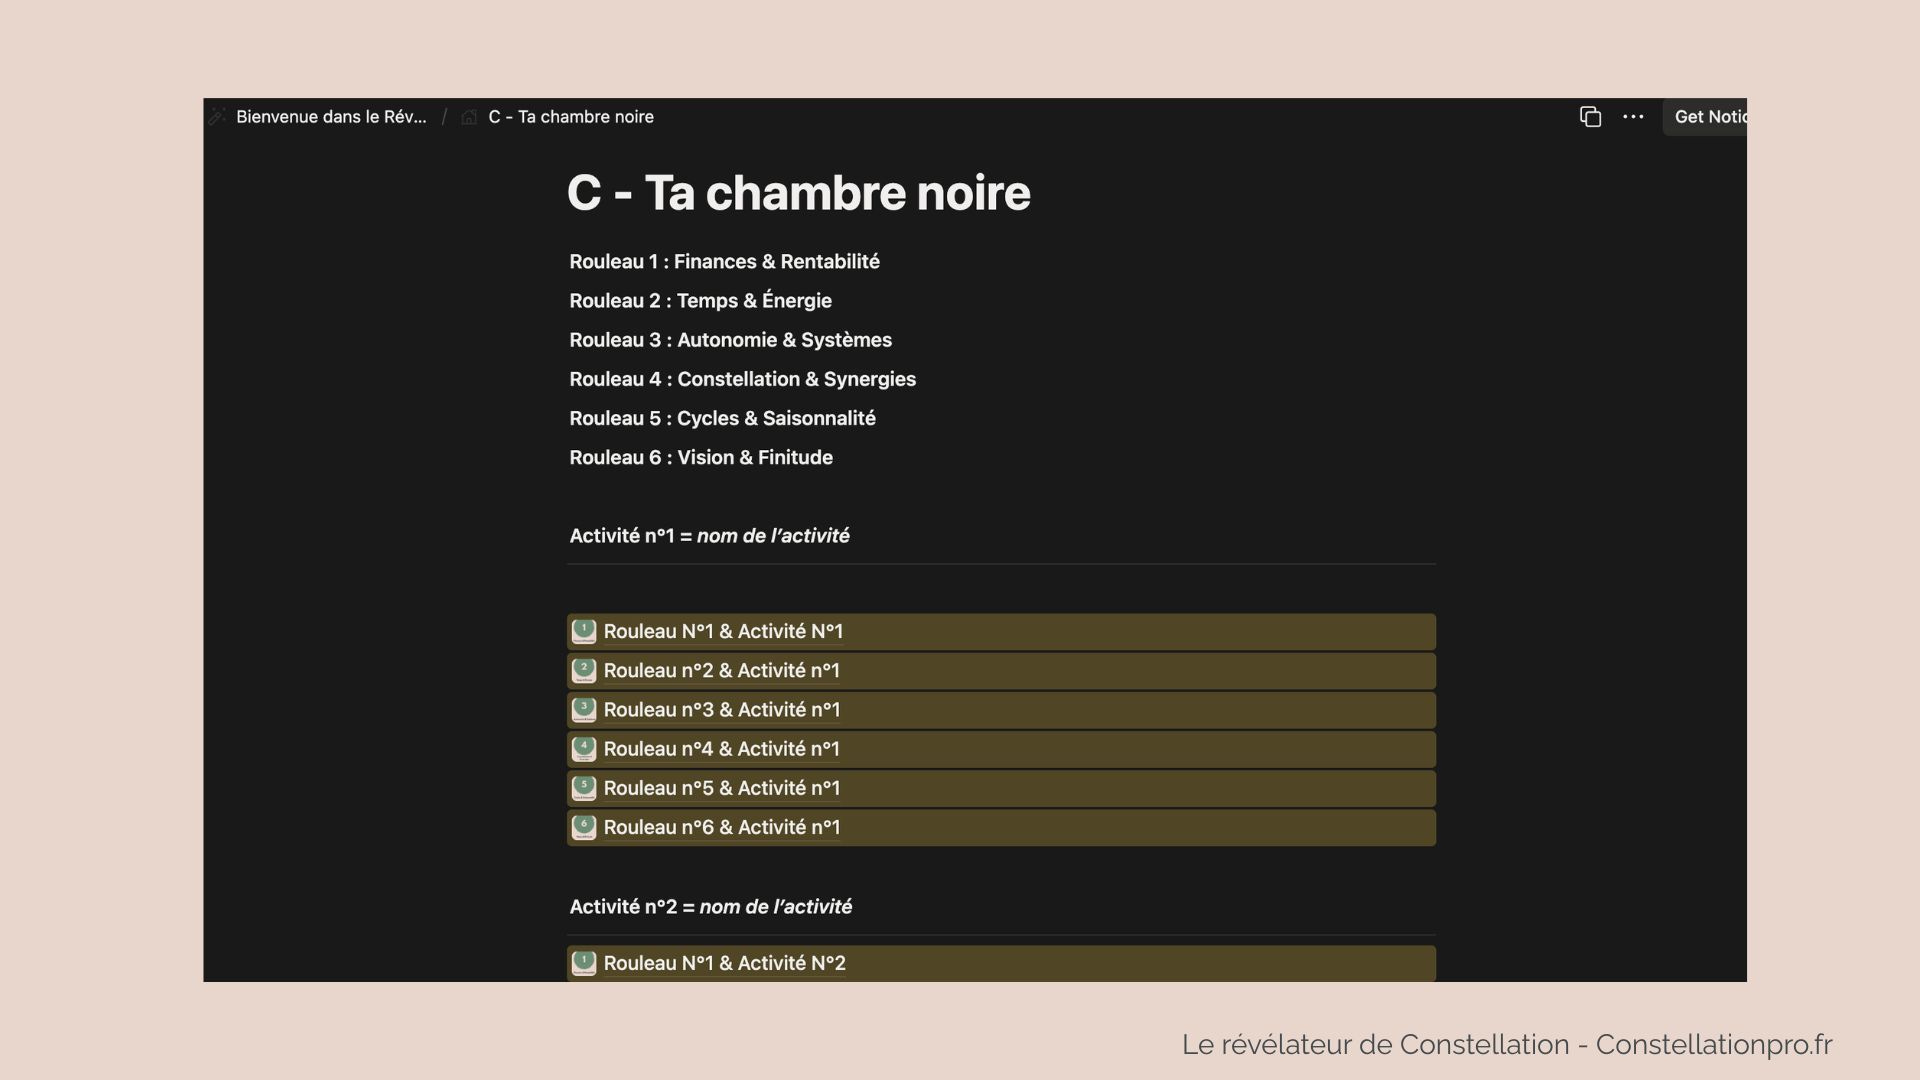Viewport: 1920px width, 1080px height.
Task: Open Rouleau n°3 & Activité n°1 page
Action: 721,710
